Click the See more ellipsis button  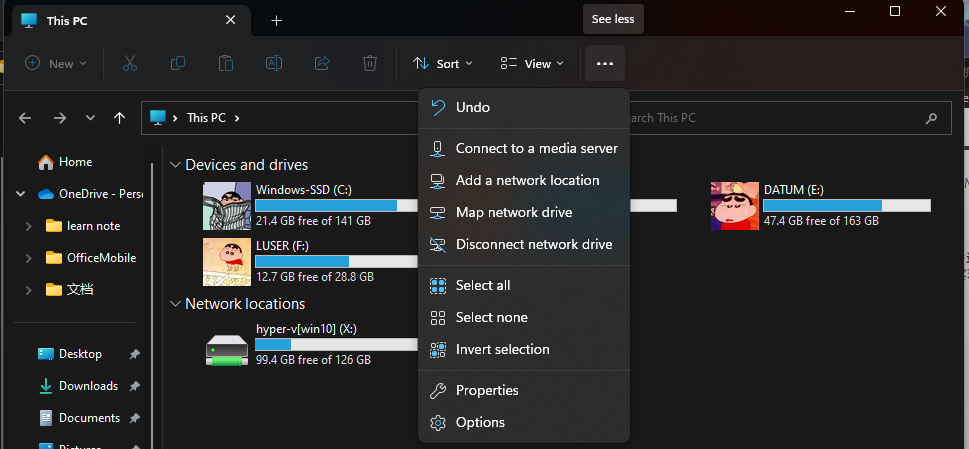604,63
